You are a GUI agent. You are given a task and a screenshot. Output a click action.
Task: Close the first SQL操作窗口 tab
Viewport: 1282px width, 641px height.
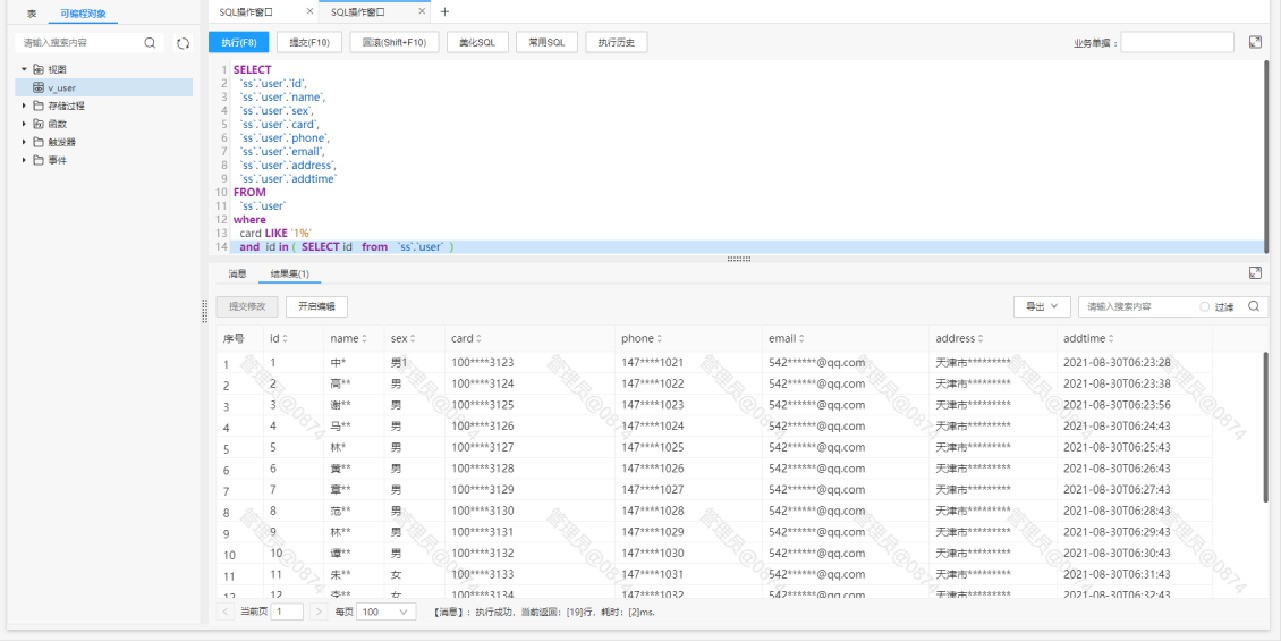(310, 12)
